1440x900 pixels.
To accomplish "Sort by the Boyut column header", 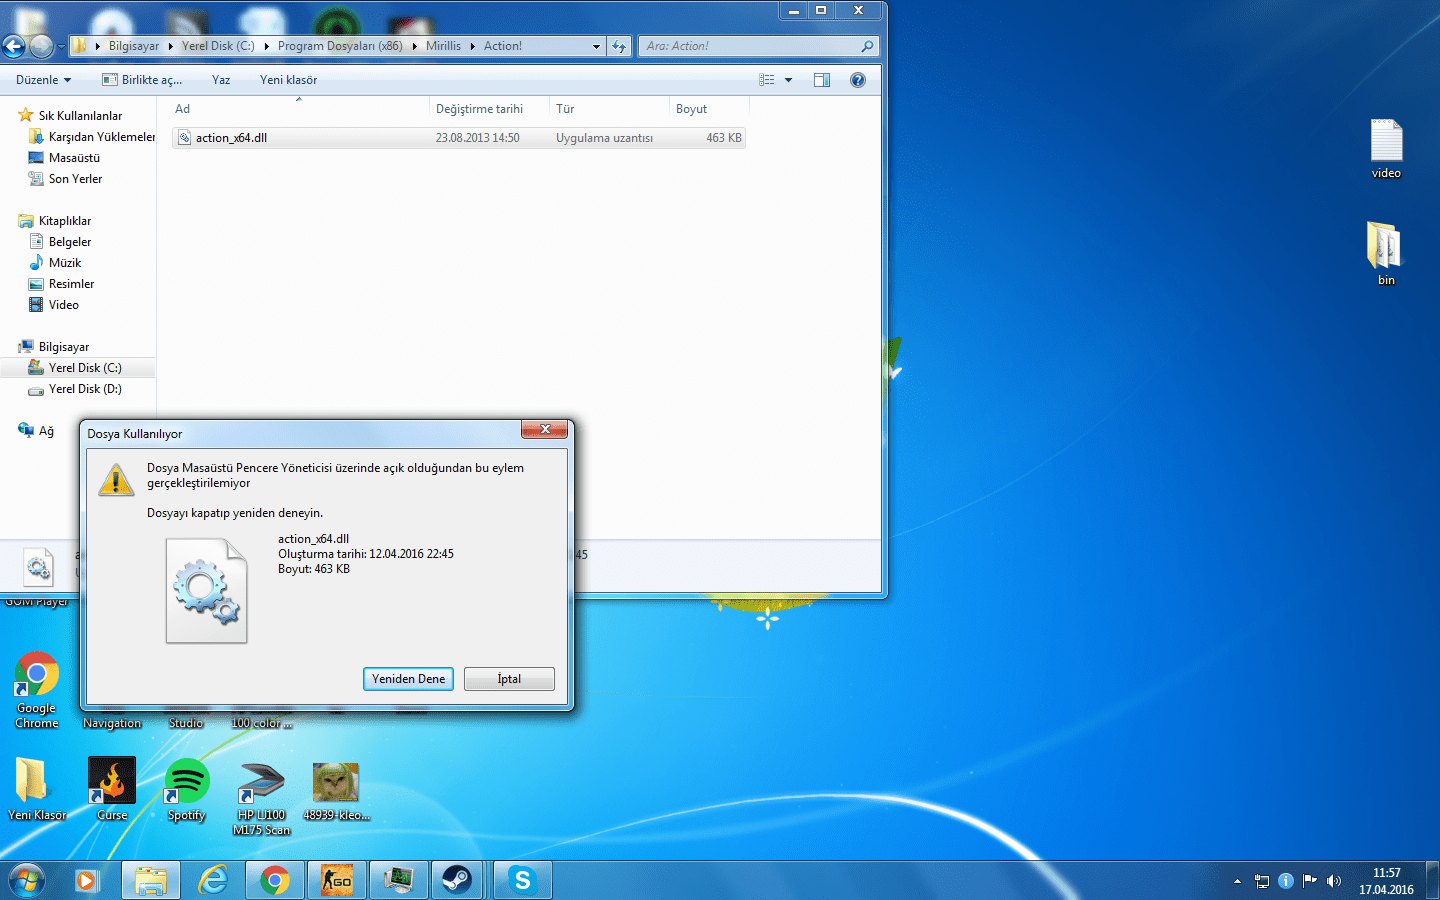I will (708, 109).
